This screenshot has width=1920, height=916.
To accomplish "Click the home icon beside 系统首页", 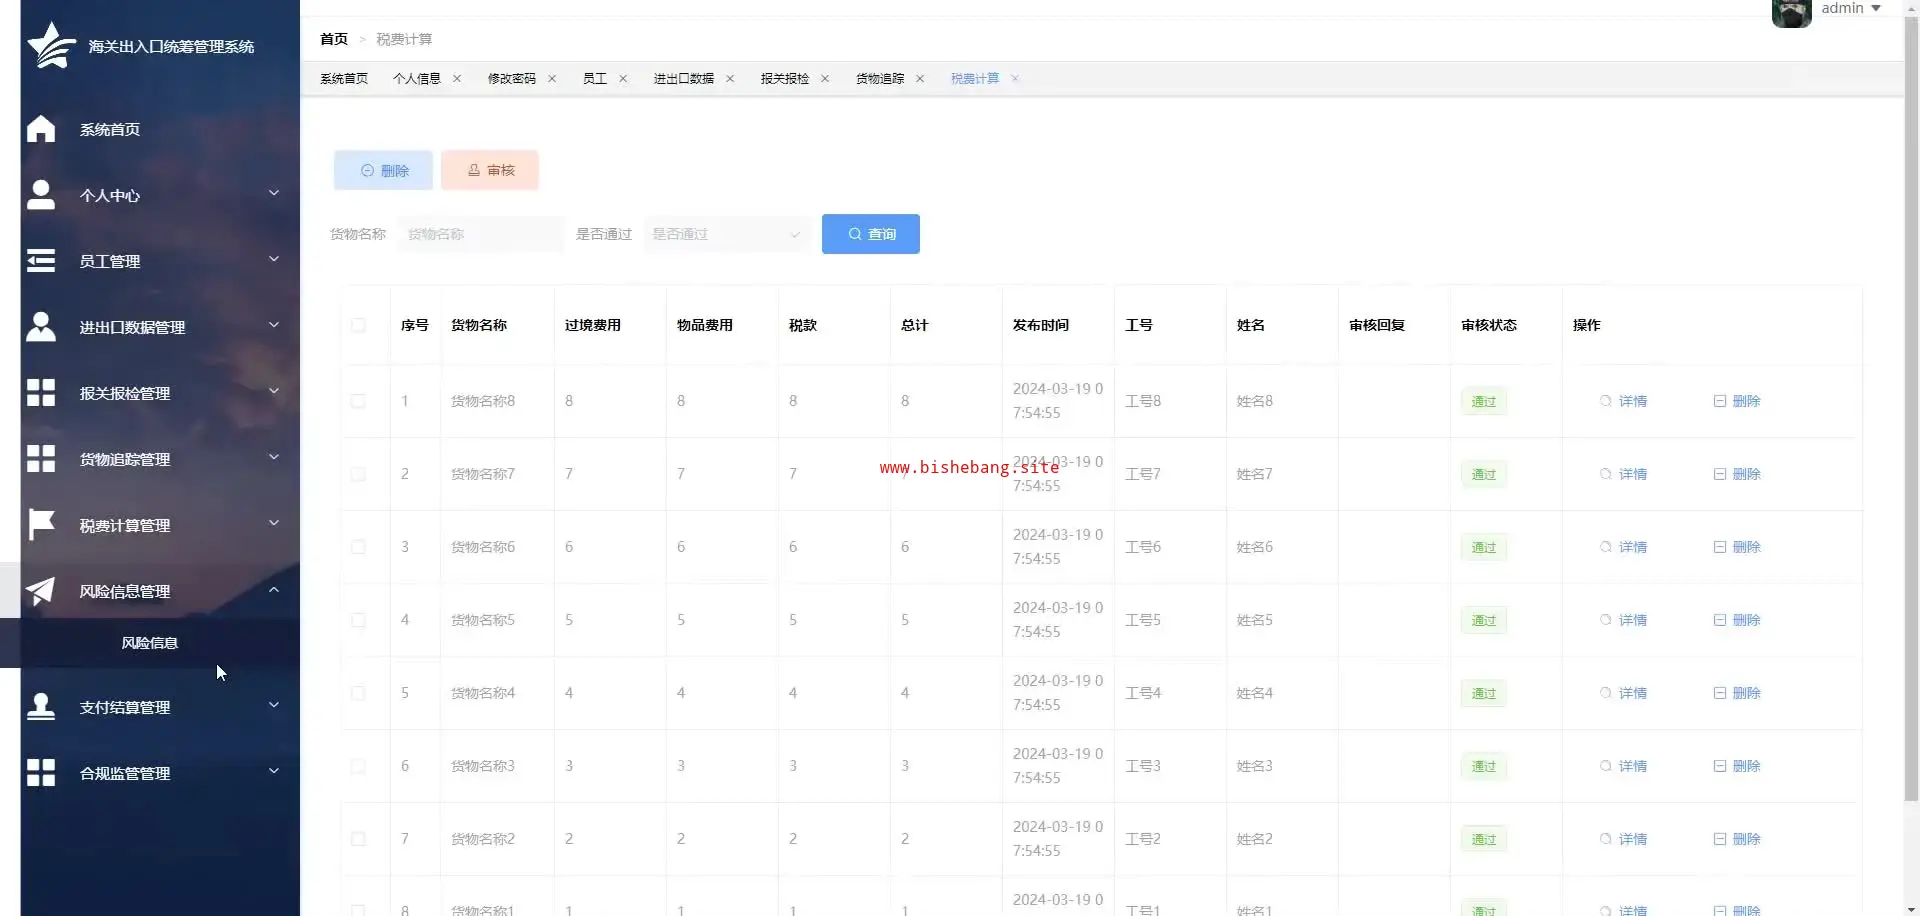I will 41,129.
